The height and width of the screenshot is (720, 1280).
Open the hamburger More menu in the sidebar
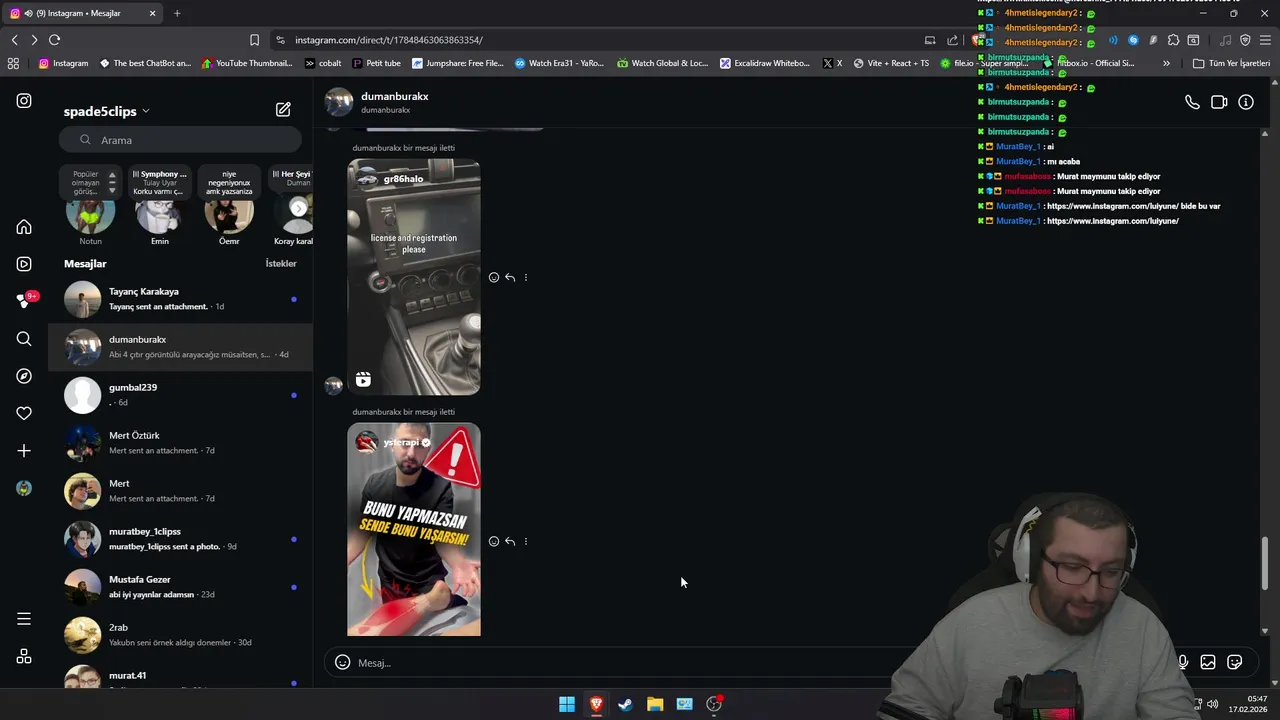(x=24, y=619)
